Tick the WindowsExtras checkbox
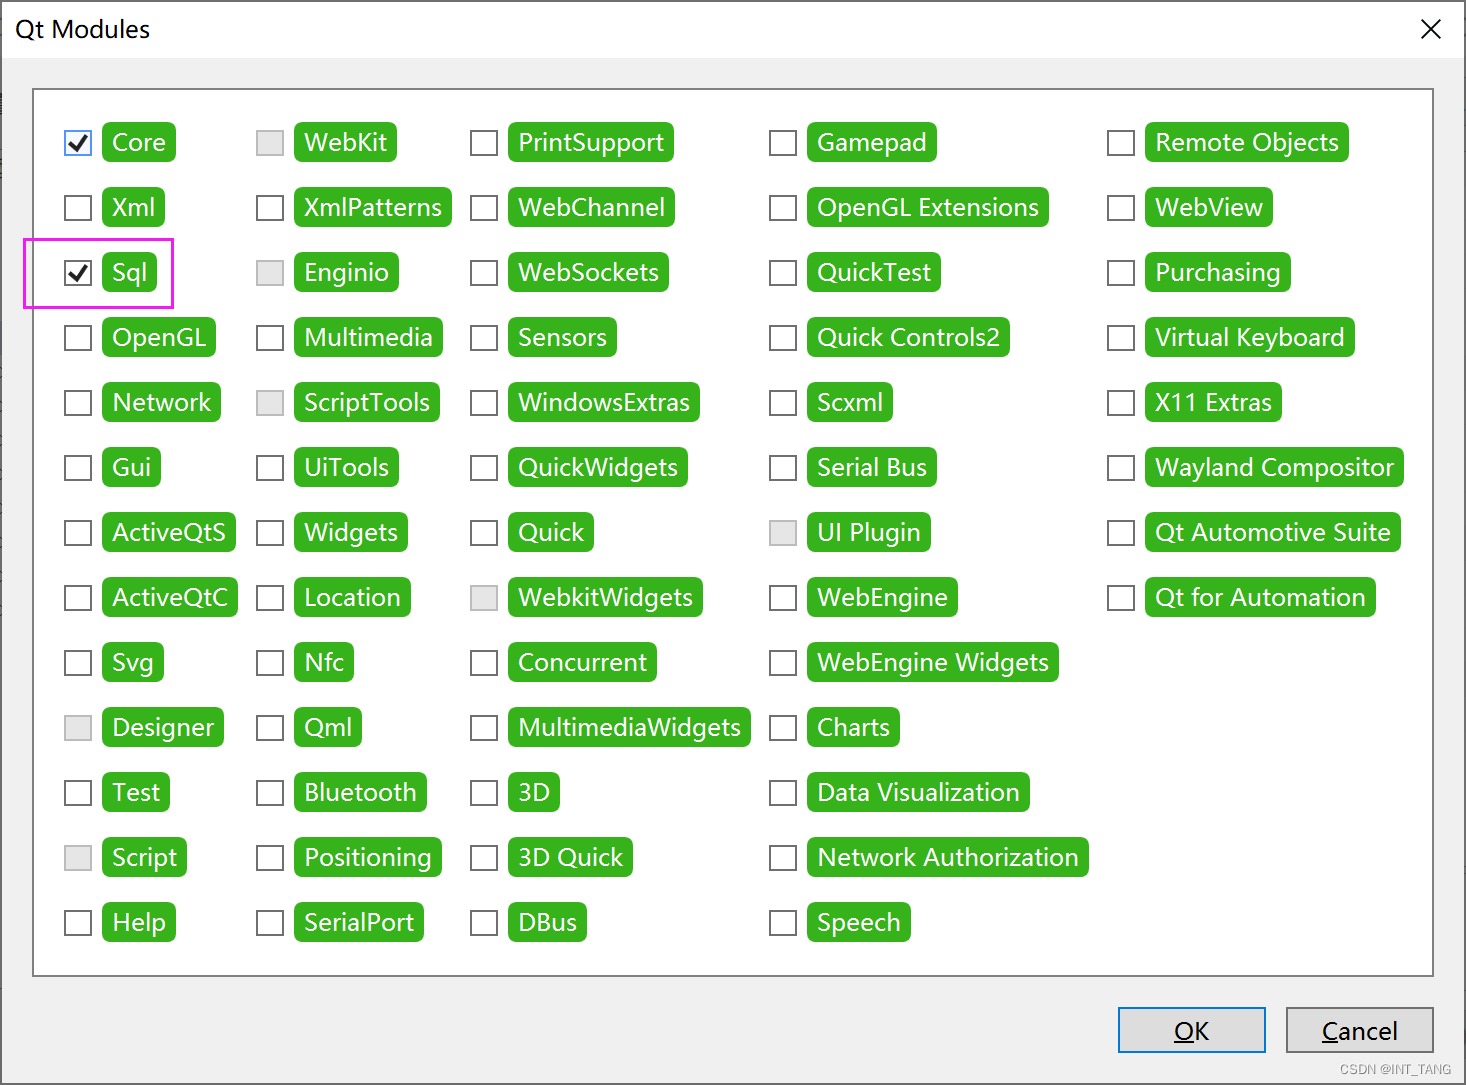The height and width of the screenshot is (1085, 1466). pyautogui.click(x=484, y=403)
